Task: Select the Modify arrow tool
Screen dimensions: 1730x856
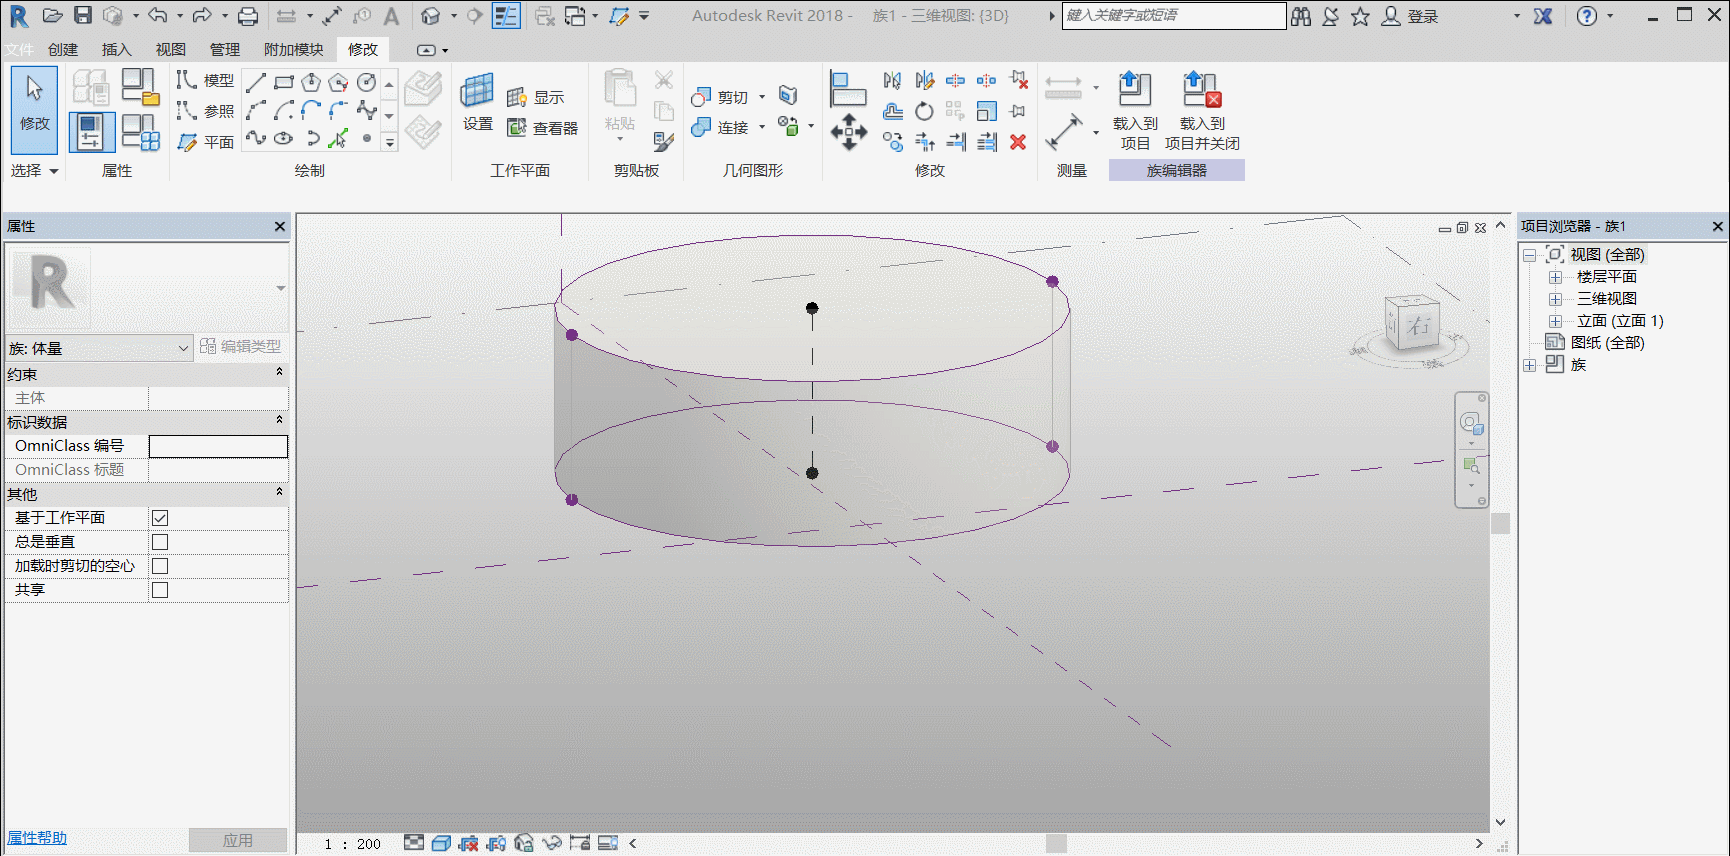Action: [34, 108]
